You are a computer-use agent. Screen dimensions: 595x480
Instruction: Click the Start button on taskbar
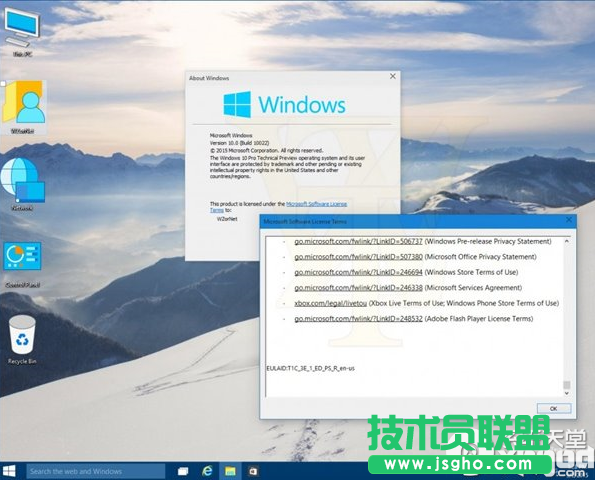(9, 471)
